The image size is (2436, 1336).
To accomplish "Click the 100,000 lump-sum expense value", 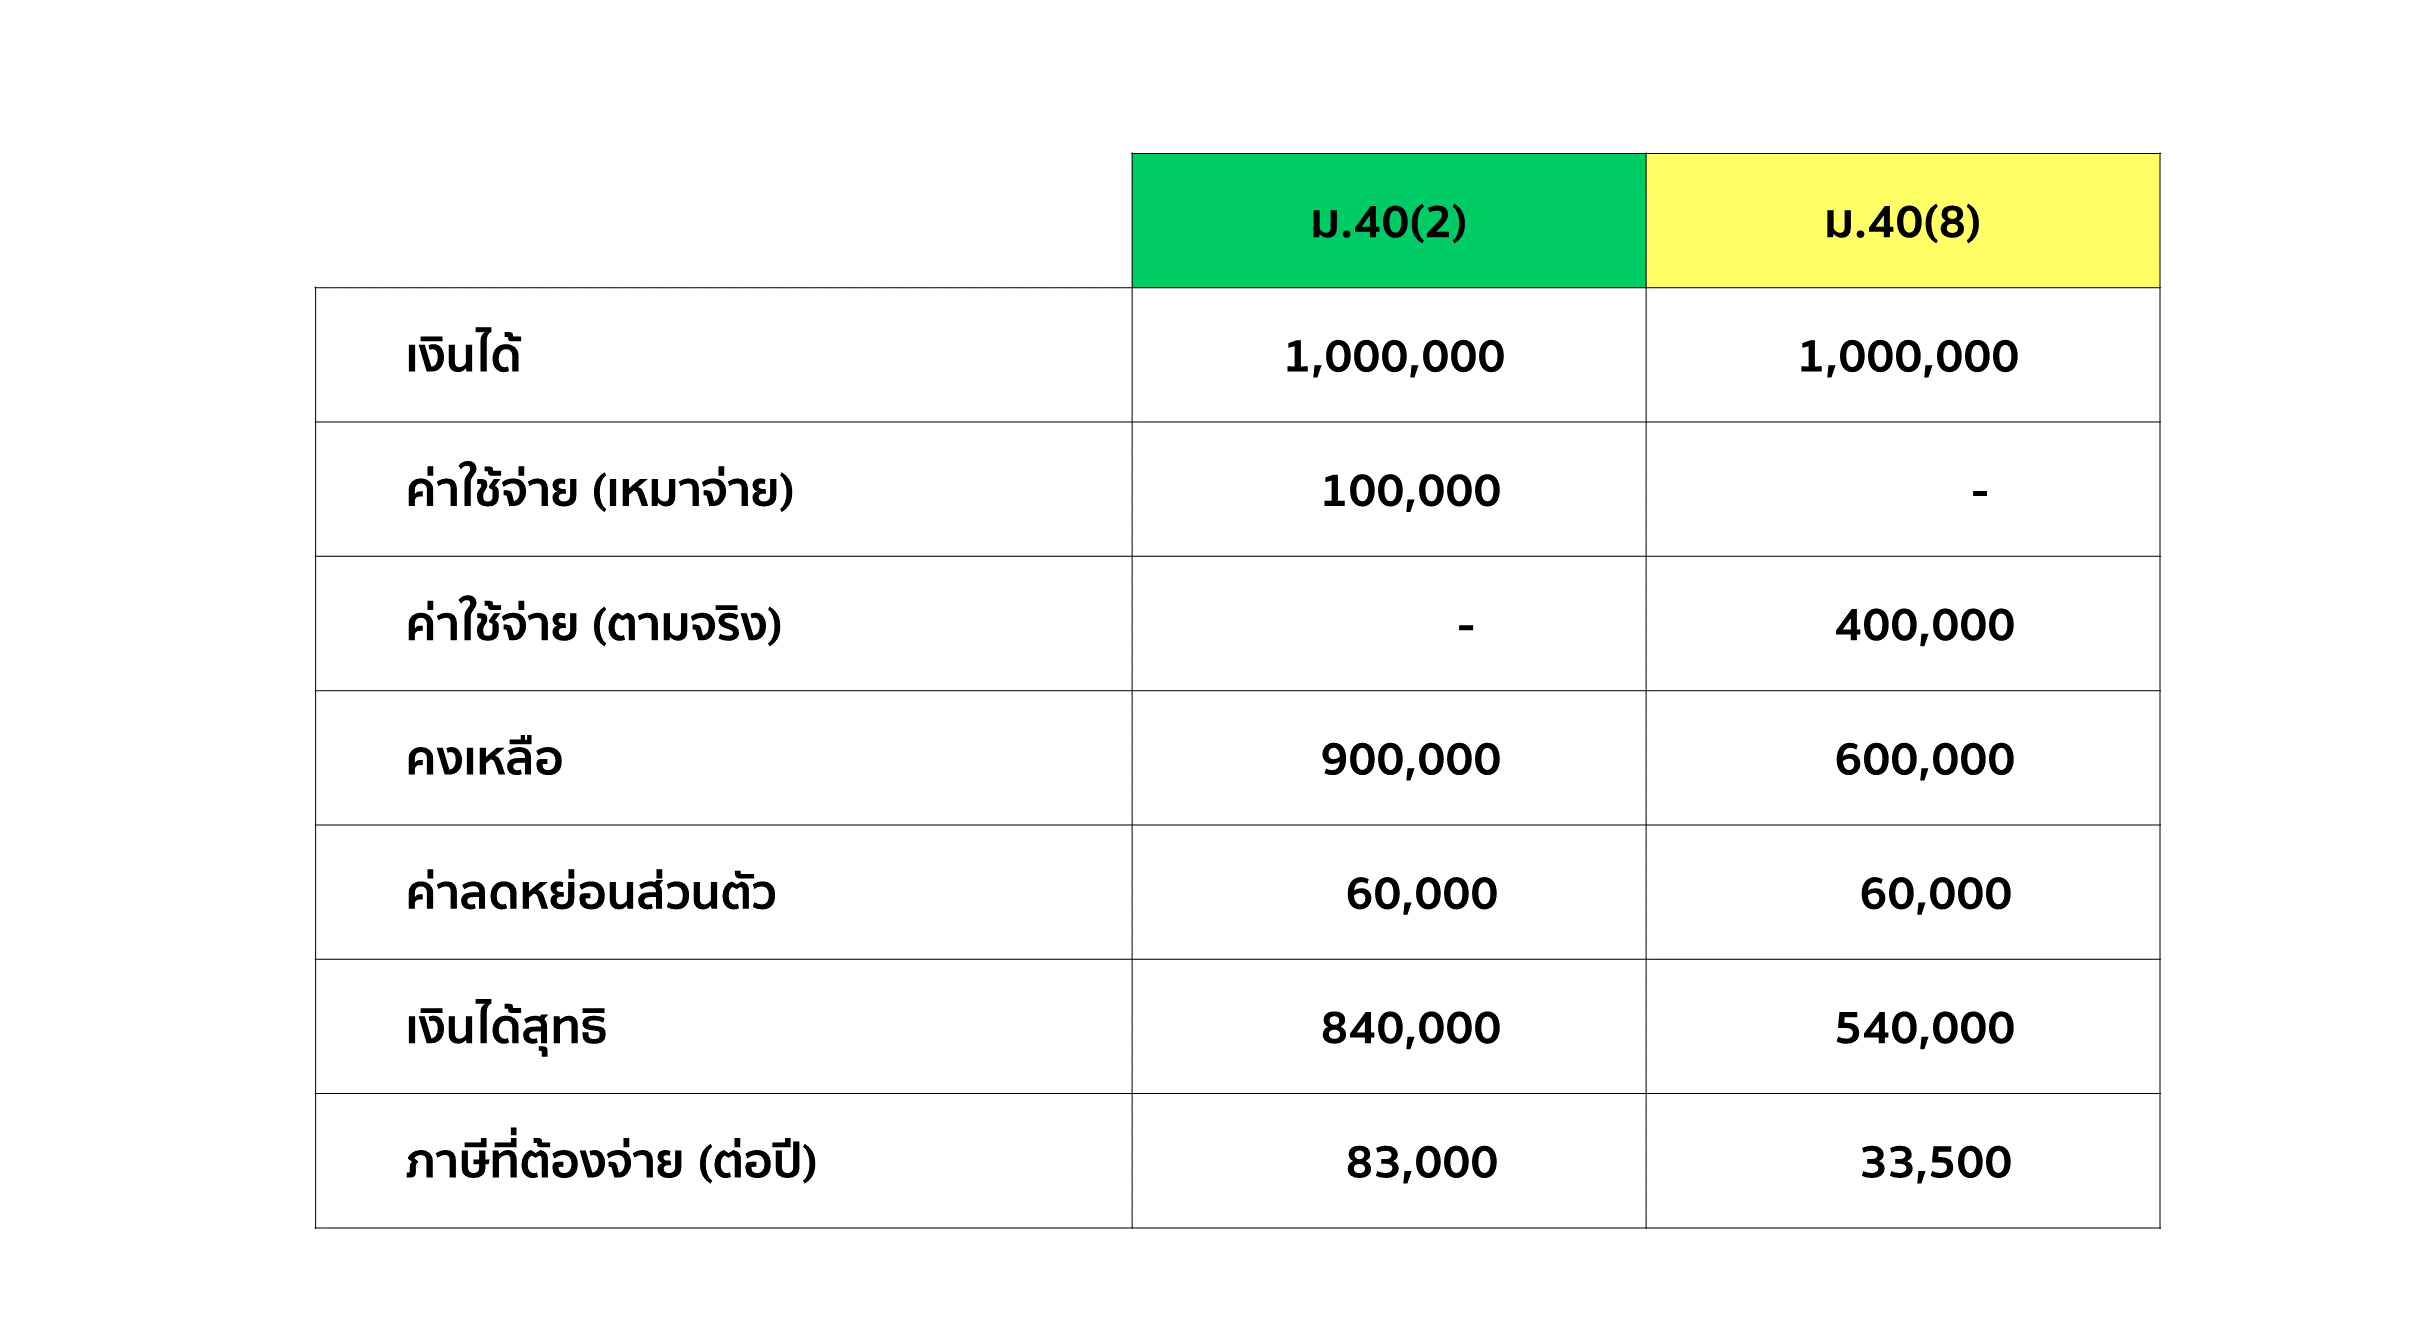I will point(1410,491).
